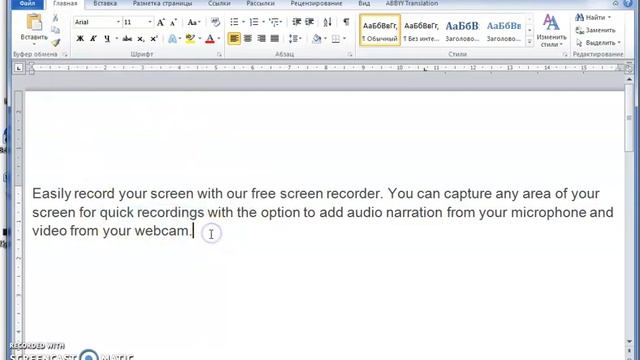Click the line spacing icon
Screen dimensions: 640x360
click(293, 39)
